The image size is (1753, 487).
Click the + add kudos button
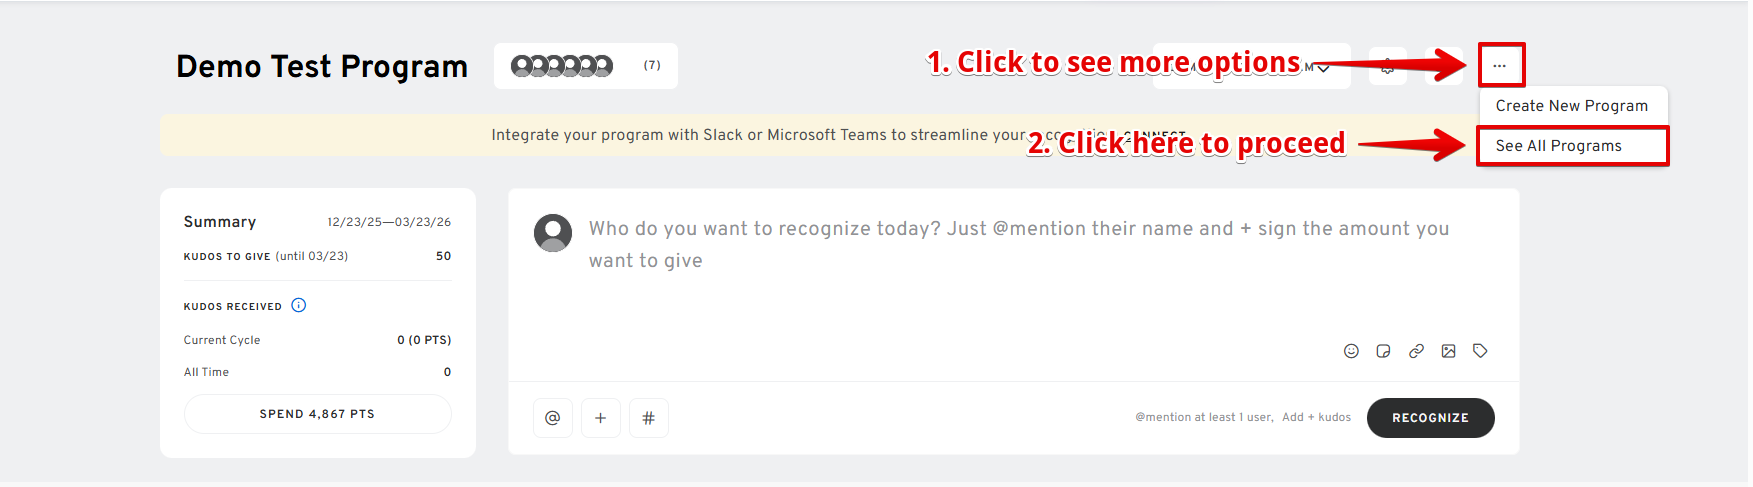tap(600, 418)
